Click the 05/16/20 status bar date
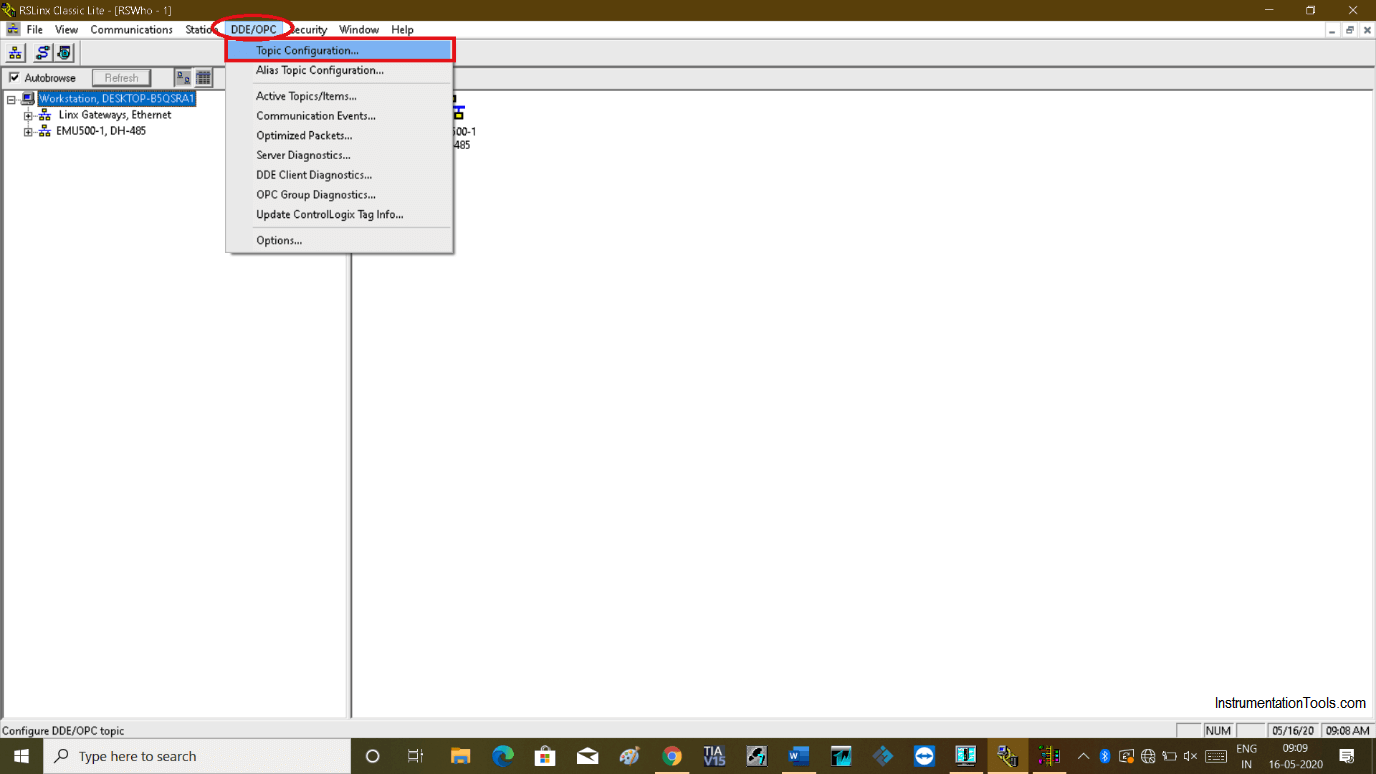The height and width of the screenshot is (774, 1376). pyautogui.click(x=1294, y=731)
